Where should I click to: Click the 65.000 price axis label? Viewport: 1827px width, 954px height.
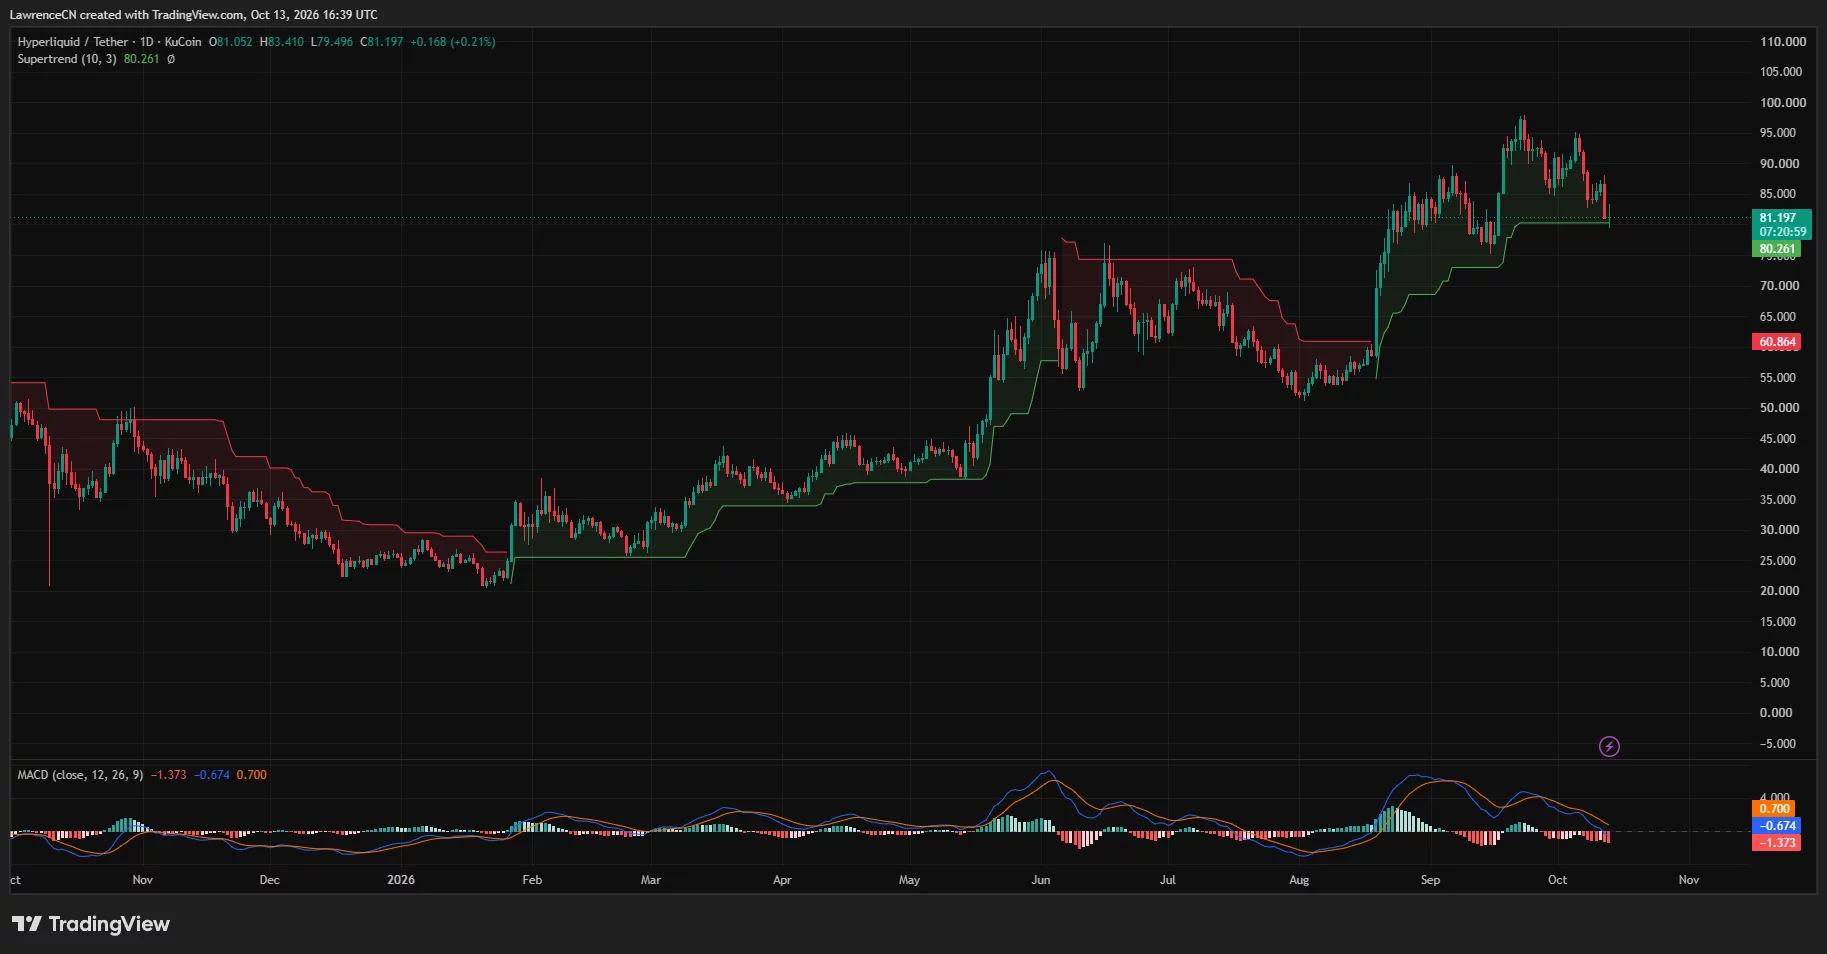(x=1778, y=317)
